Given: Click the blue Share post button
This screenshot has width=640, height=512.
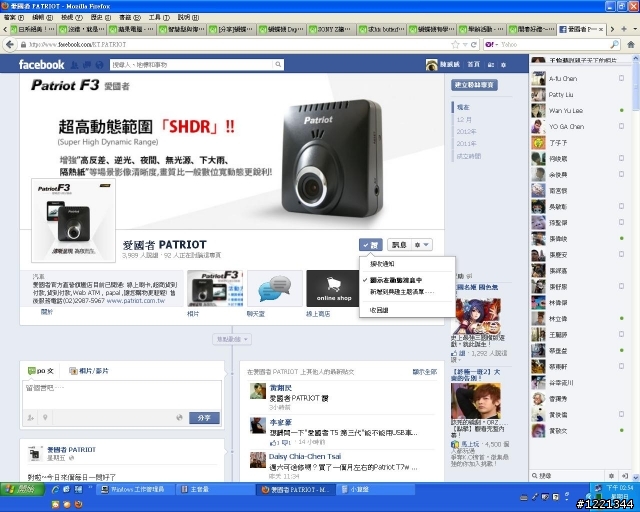Looking at the screenshot, I should point(204,418).
